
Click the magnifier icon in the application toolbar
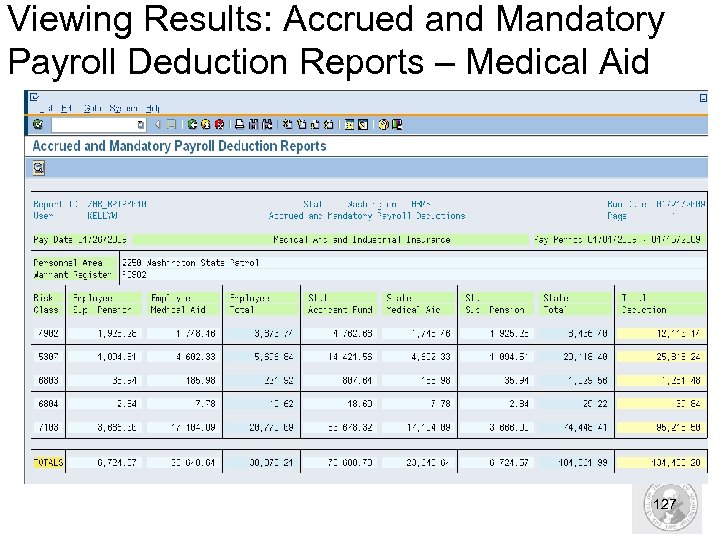[39, 168]
